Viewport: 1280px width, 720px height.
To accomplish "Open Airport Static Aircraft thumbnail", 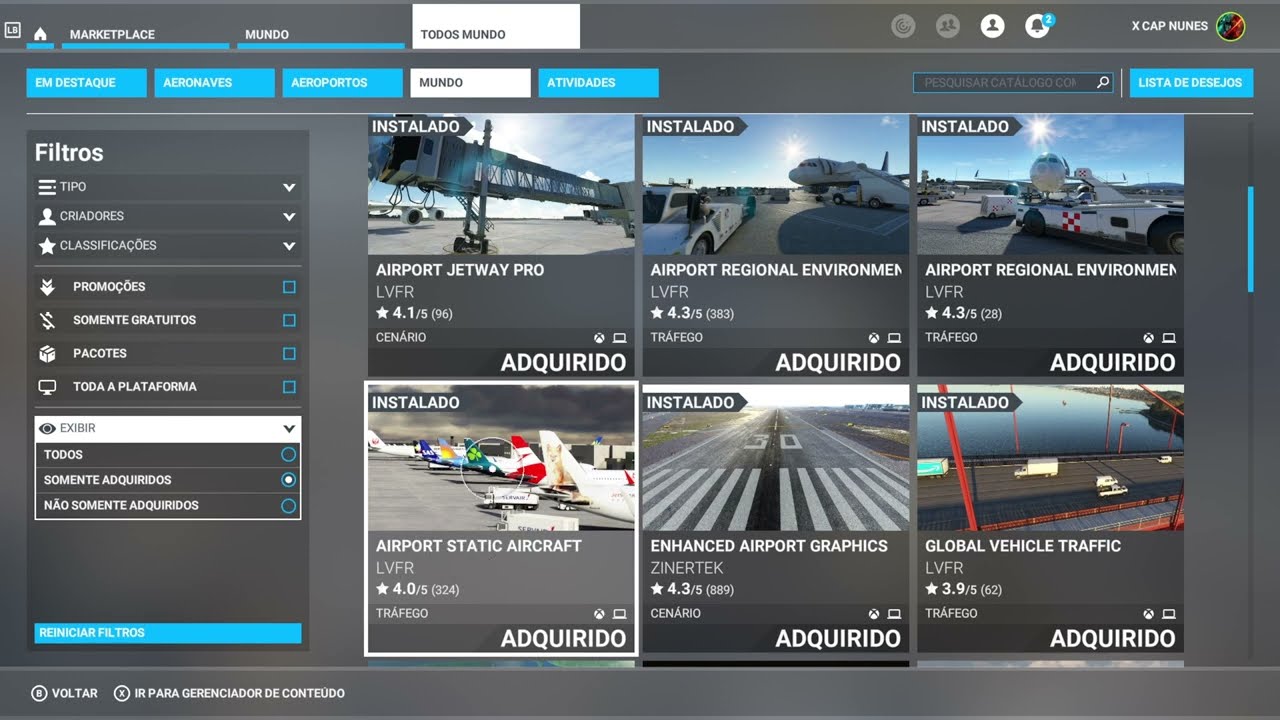I will pos(501,460).
